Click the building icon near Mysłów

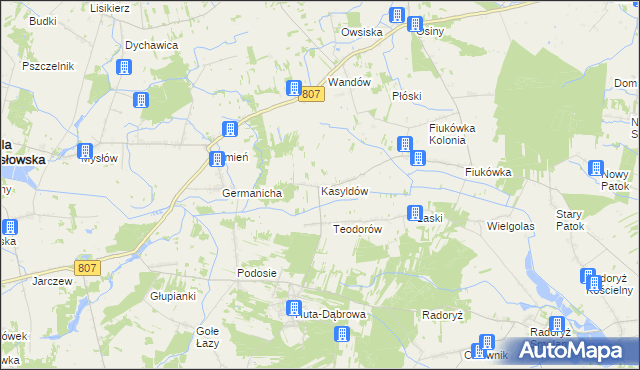[85, 151]
